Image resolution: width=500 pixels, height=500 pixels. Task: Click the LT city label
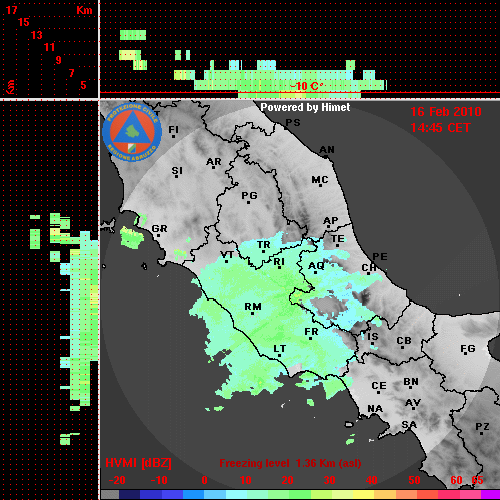click(279, 349)
